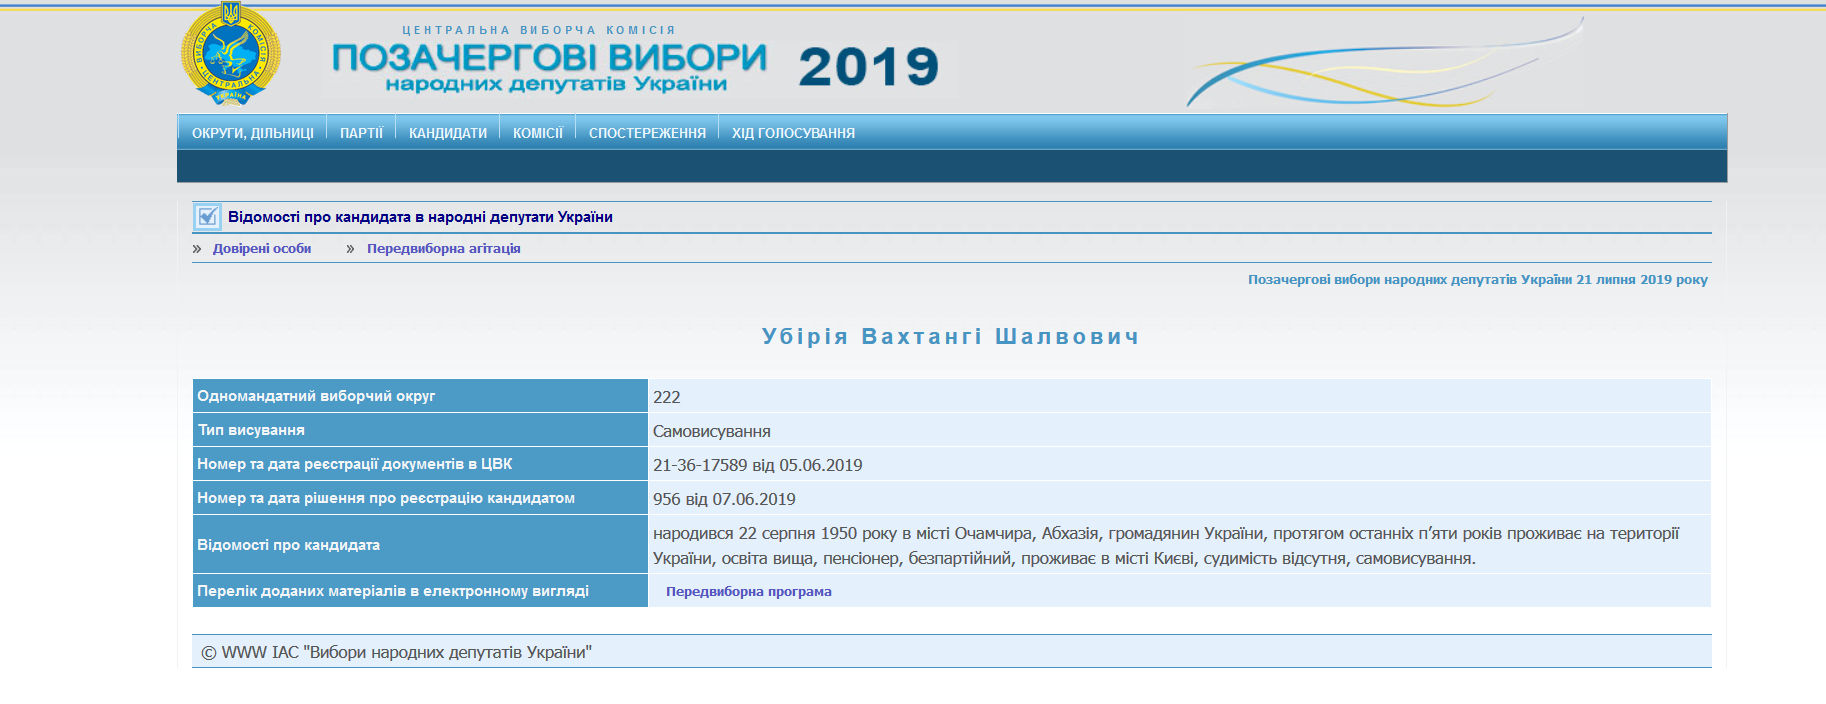The width and height of the screenshot is (1826, 704).
Task: Click the ПОЗАЧЕРГОВІ ВИБОРИ banner title
Action: (x=549, y=58)
